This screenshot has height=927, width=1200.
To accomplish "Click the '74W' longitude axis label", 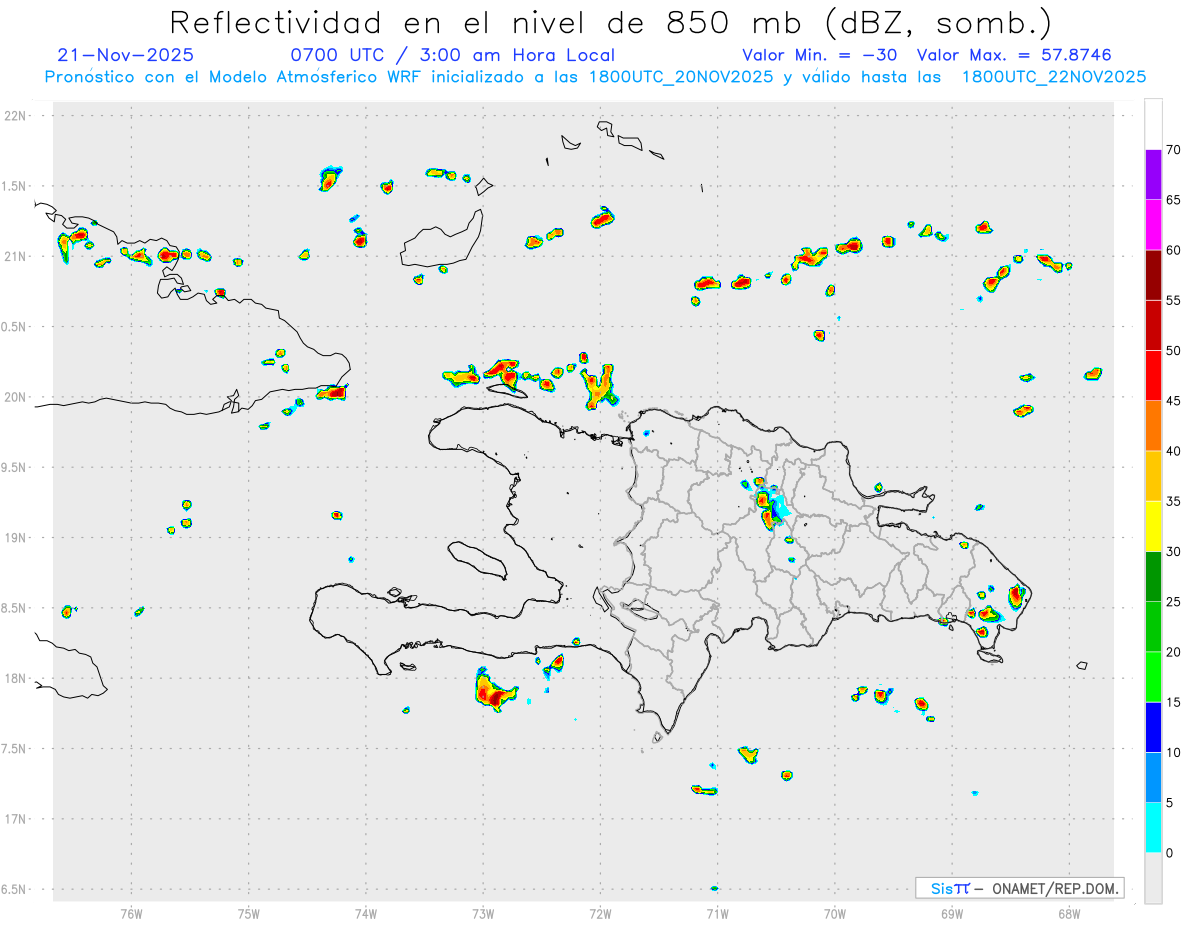I will 365,913.
